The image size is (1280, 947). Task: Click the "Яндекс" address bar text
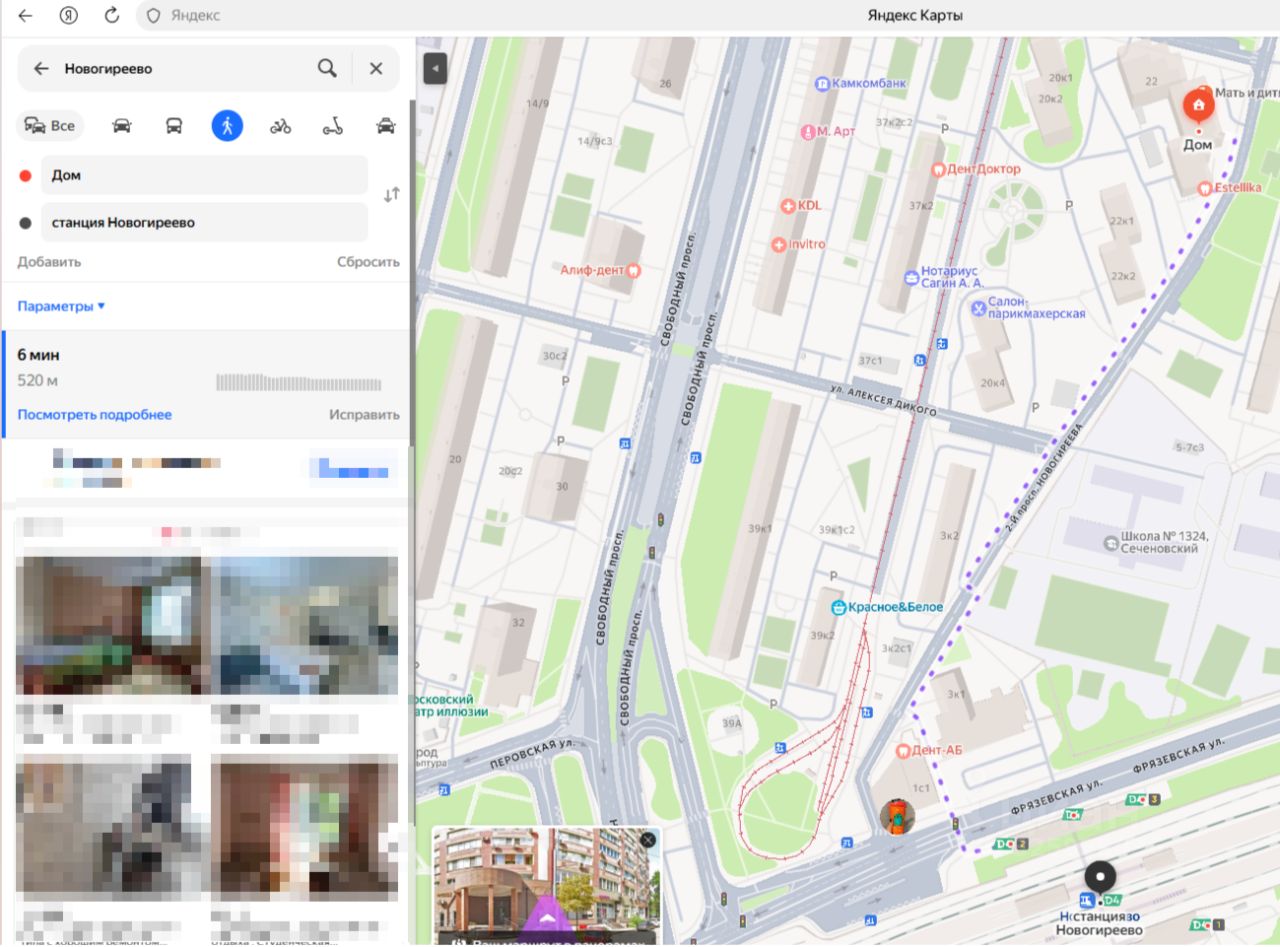pyautogui.click(x=195, y=15)
